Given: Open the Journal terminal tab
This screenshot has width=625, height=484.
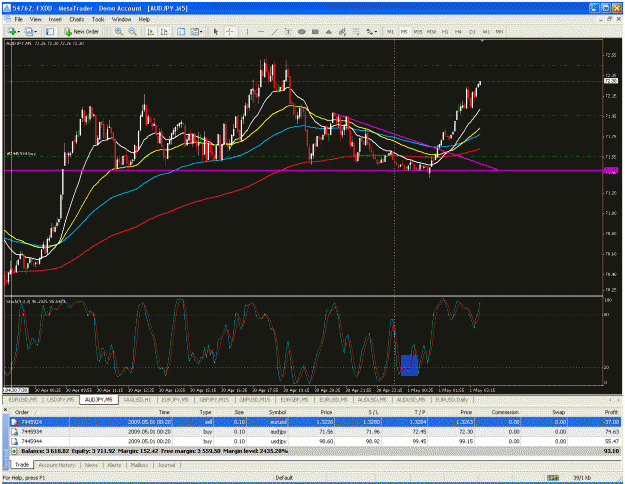Looking at the screenshot, I should click(166, 465).
